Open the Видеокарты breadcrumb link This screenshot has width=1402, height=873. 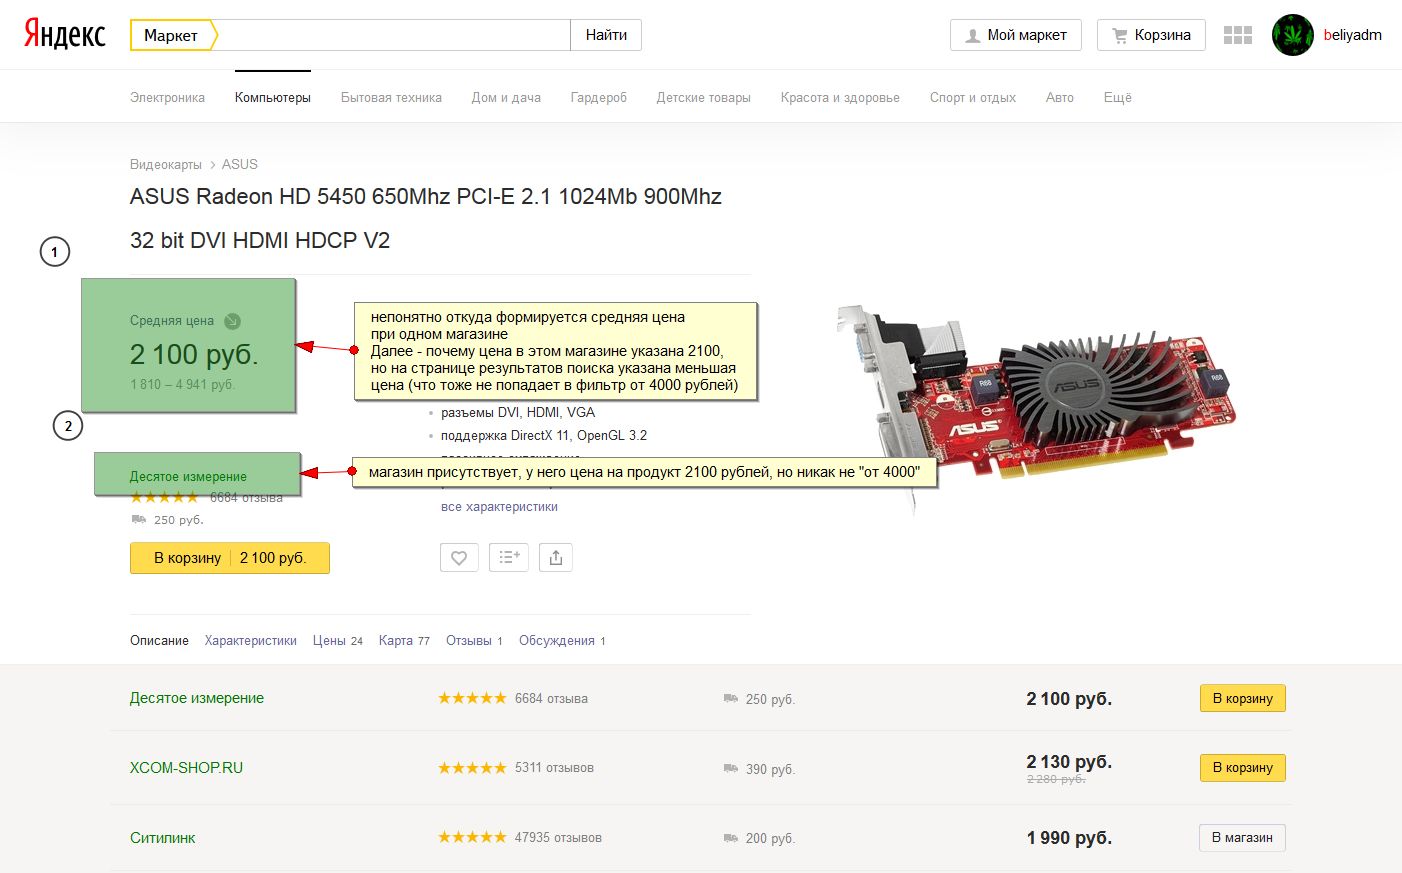[x=166, y=164]
